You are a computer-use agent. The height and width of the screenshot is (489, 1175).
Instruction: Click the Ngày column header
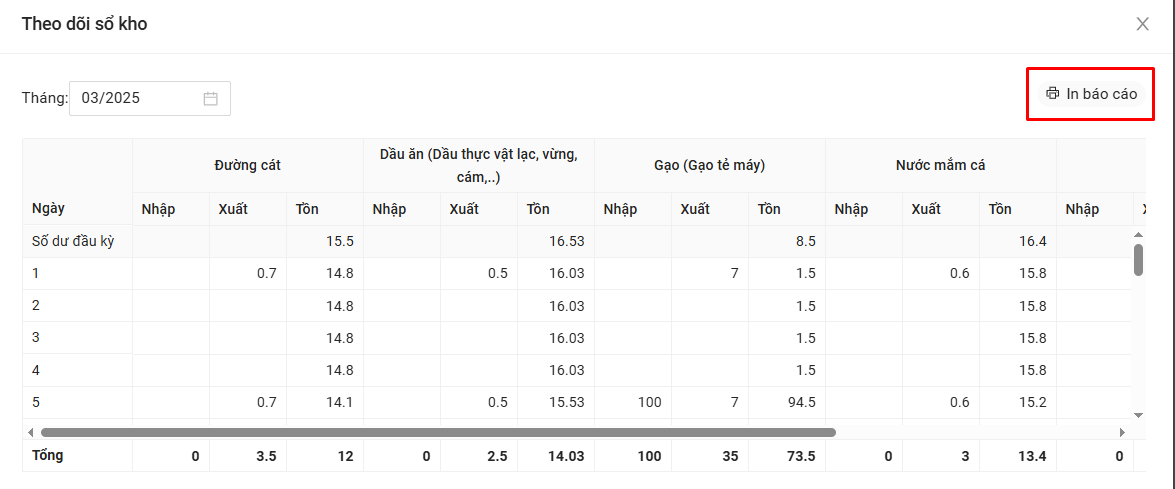(x=49, y=209)
